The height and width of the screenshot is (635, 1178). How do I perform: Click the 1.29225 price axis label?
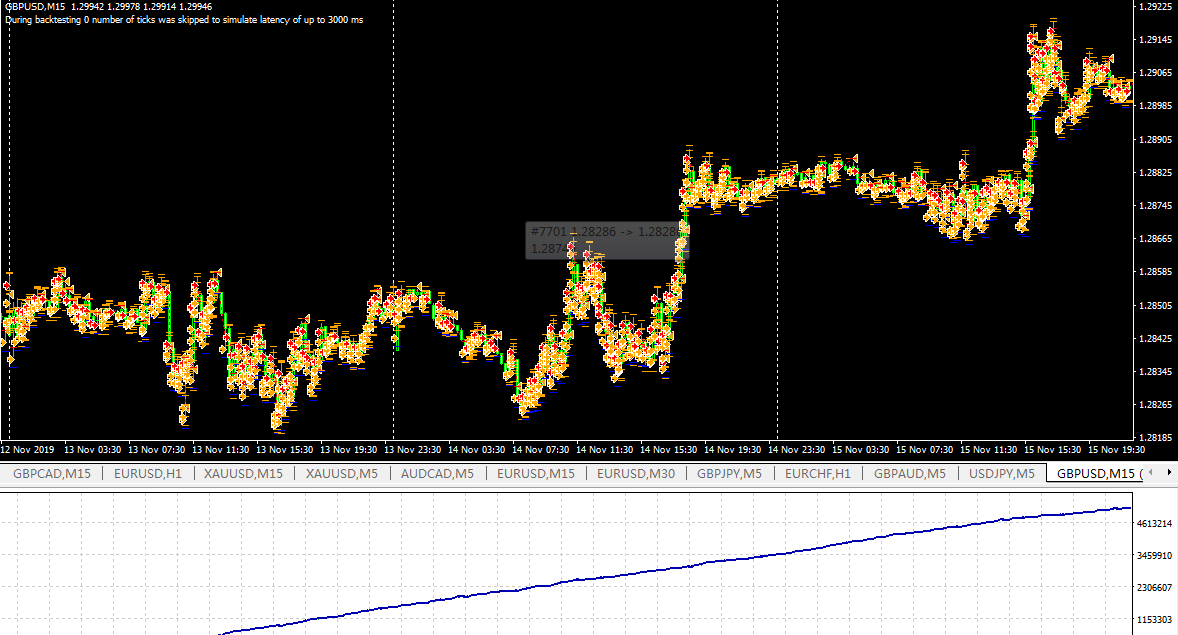(x=1155, y=7)
